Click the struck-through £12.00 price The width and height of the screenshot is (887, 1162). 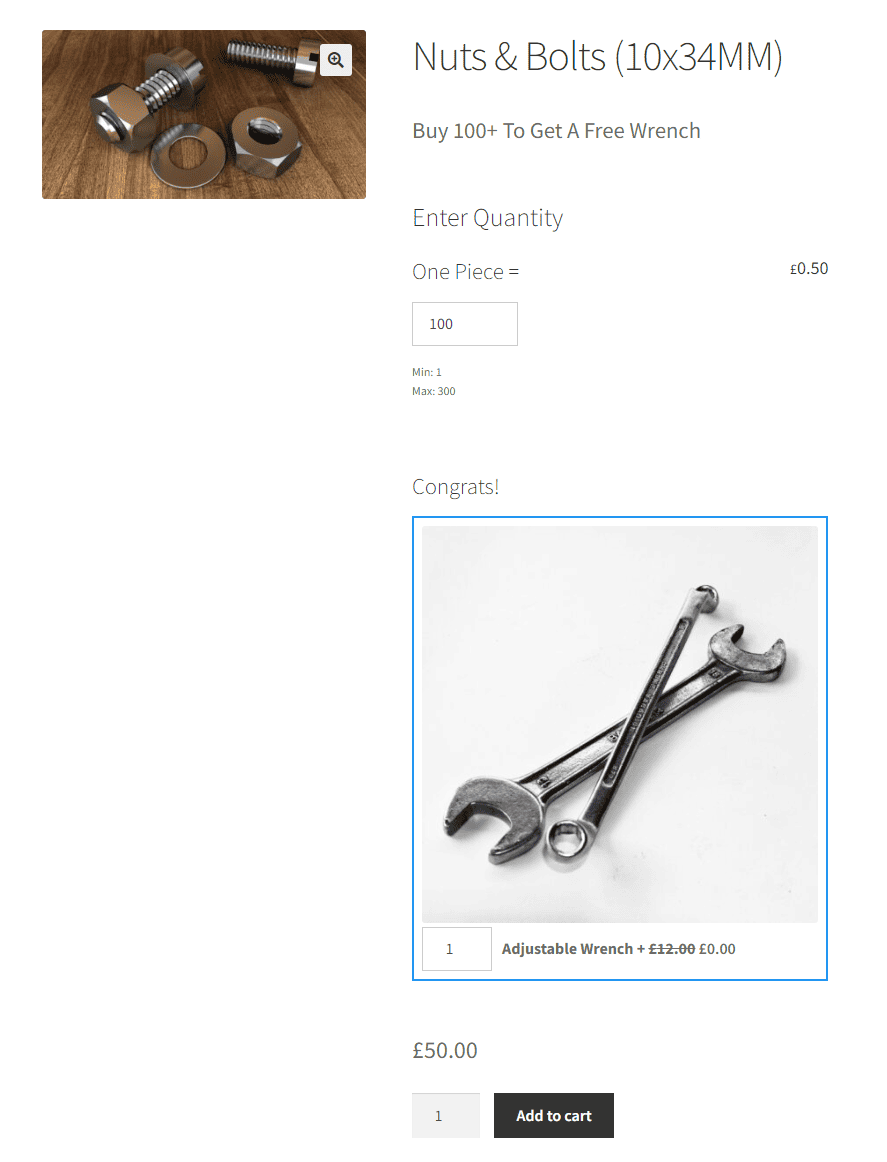click(x=671, y=949)
